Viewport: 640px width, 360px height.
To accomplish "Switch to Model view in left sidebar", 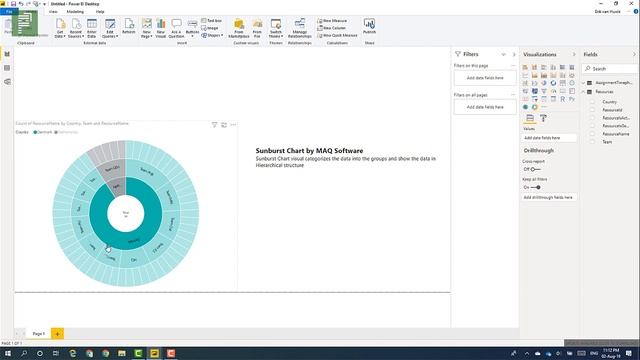I will [x=7, y=82].
